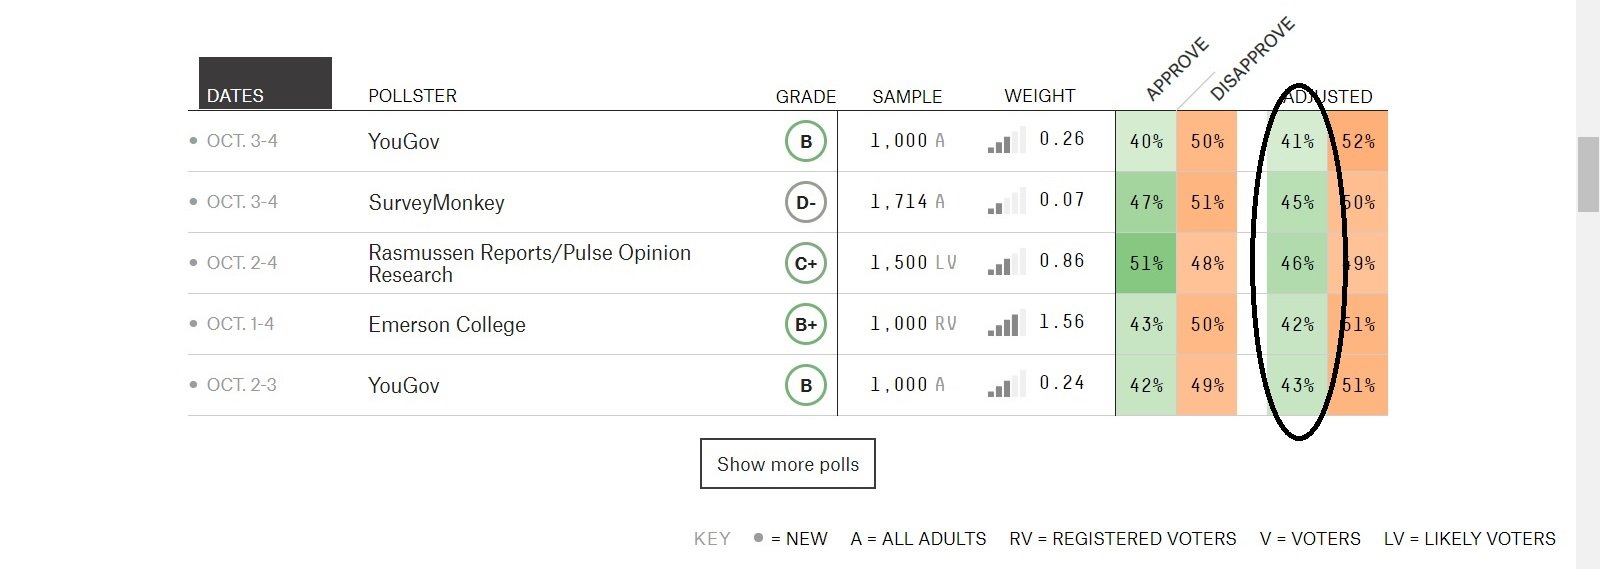Open the Emerson College pollster link
The width and height of the screenshot is (1600, 569).
[x=447, y=325]
